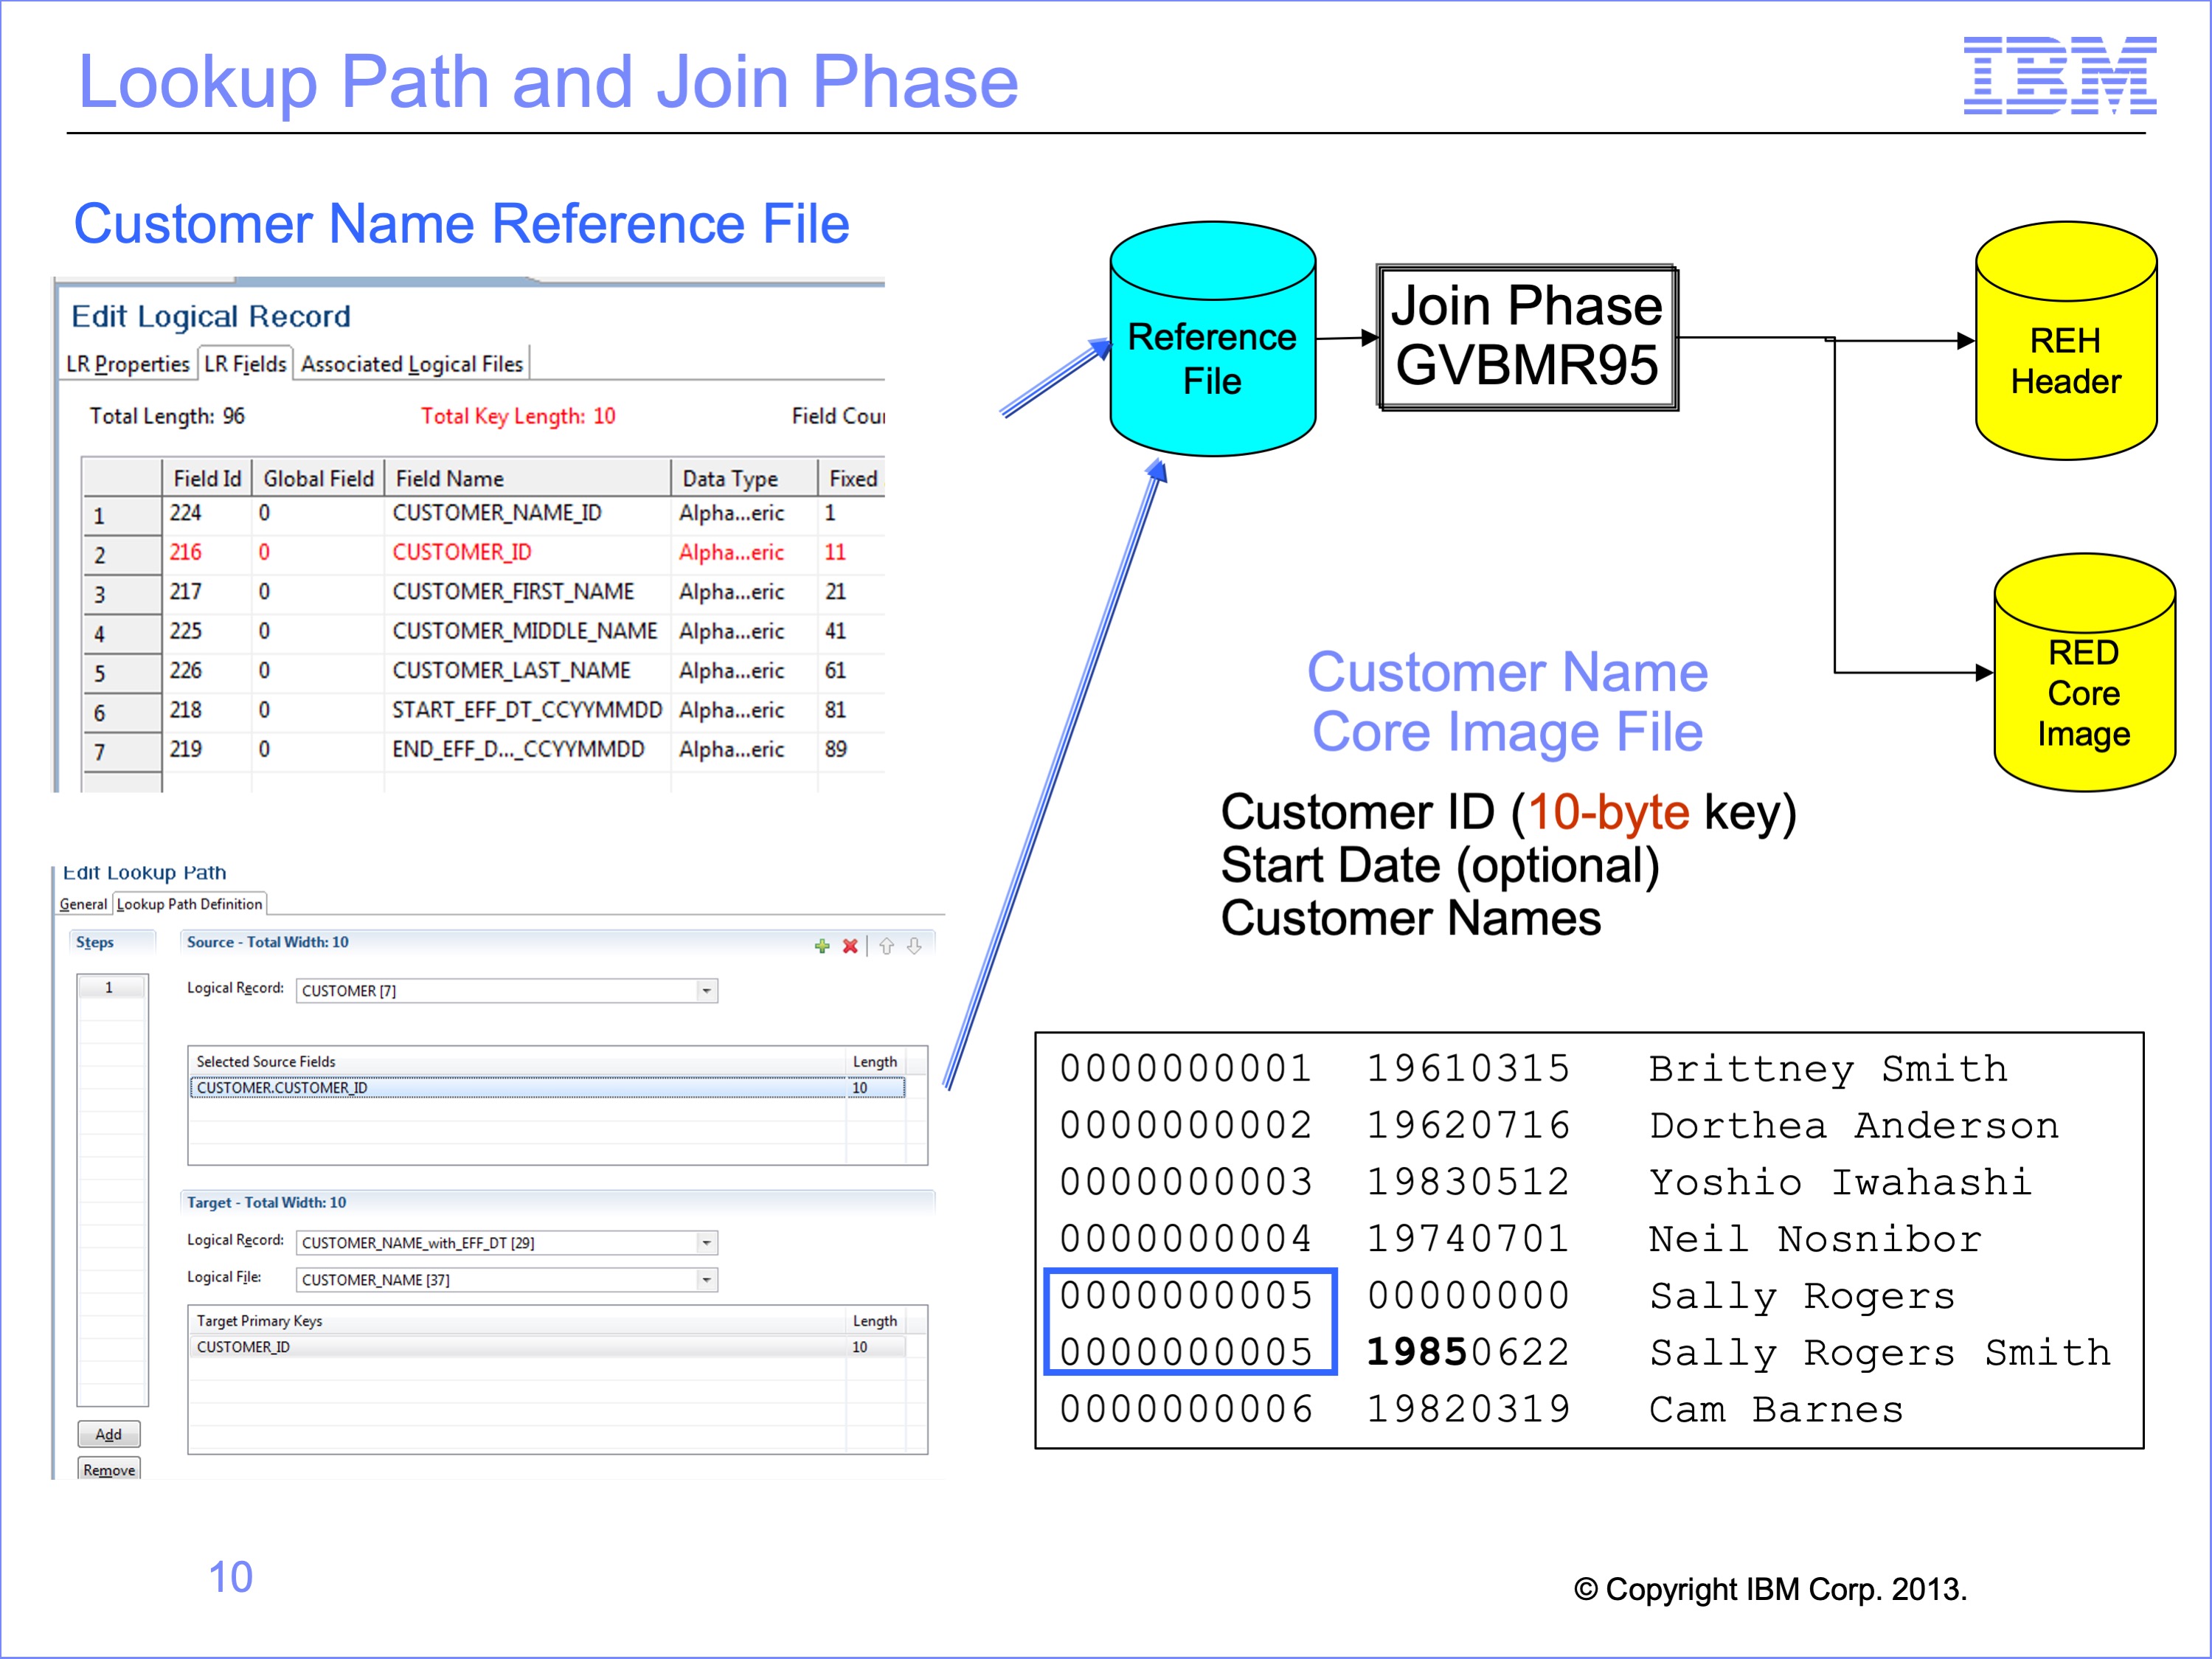Open the Associated Logical Files tab
2212x1659 pixels.
pos(412,364)
